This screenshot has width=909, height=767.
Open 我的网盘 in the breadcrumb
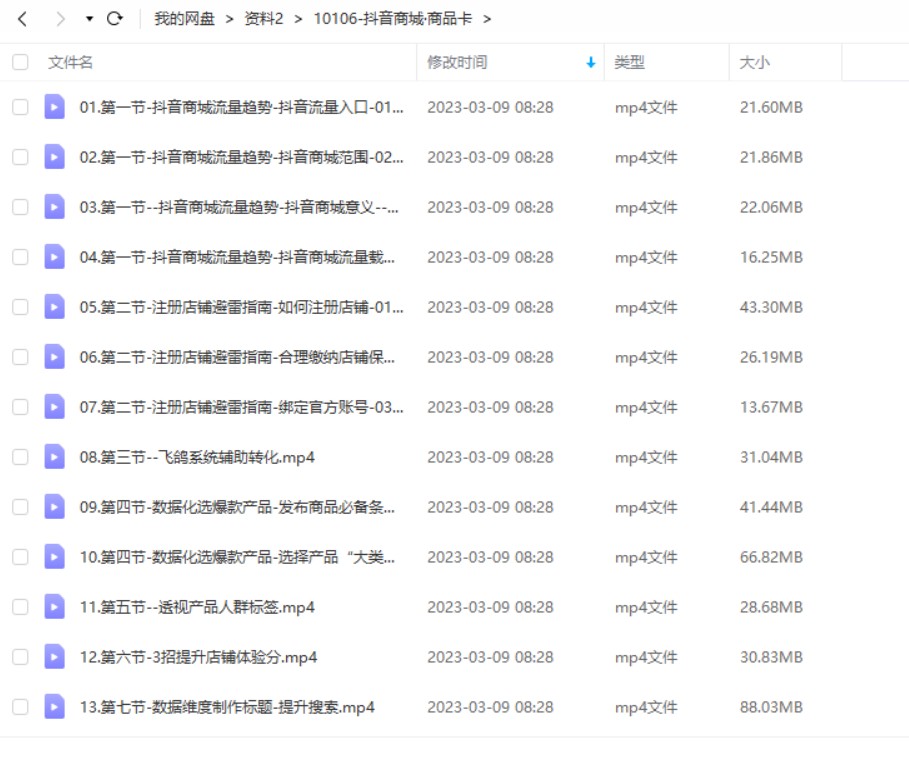click(184, 19)
